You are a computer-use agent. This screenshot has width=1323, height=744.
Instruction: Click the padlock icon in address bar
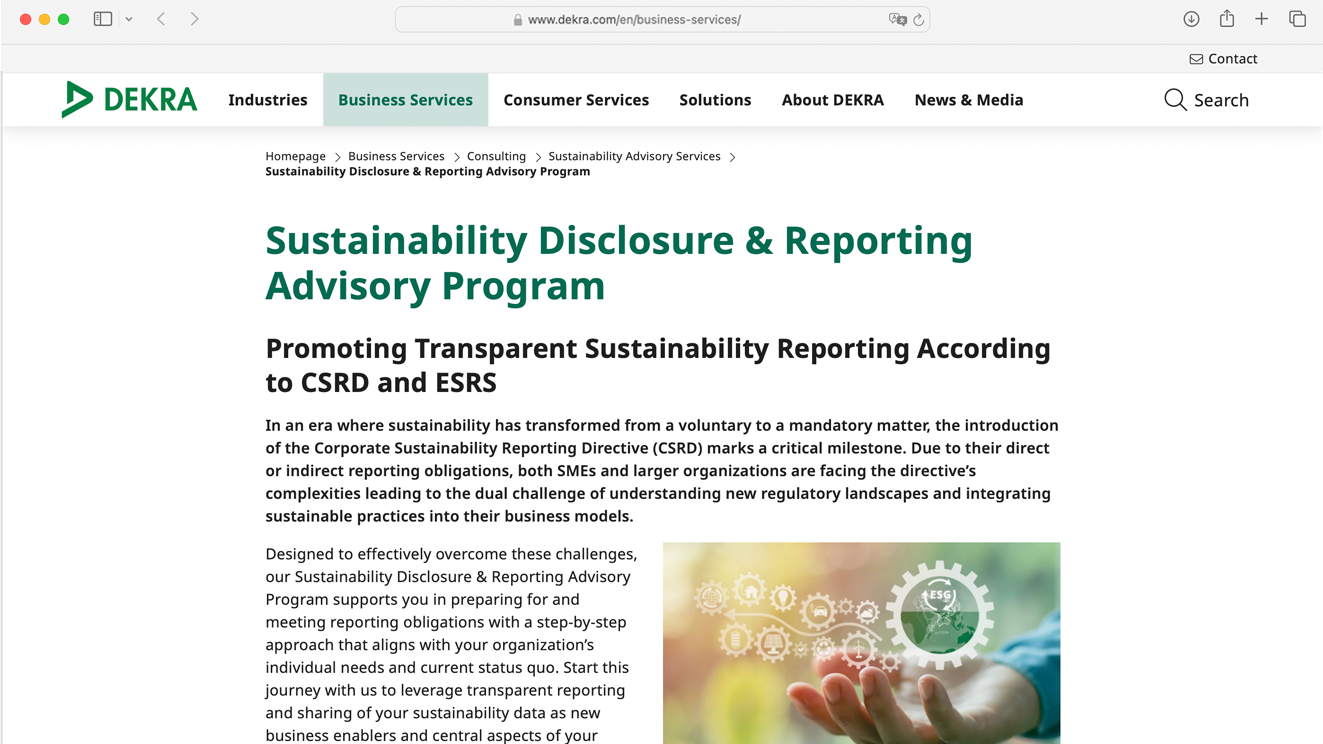[518, 20]
